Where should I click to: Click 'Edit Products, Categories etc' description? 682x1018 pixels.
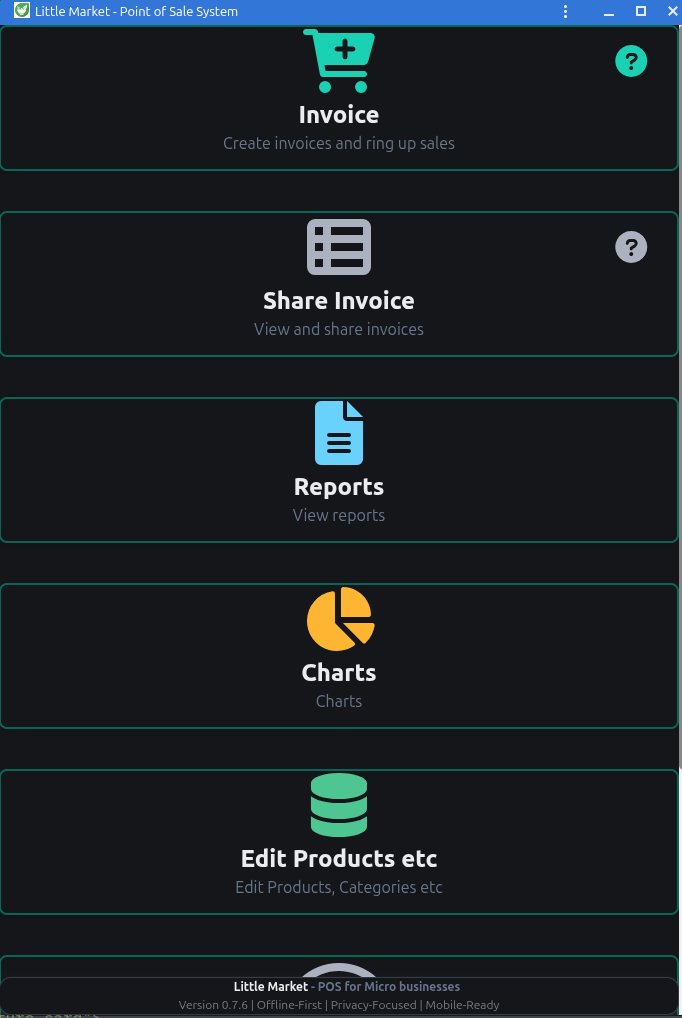pyautogui.click(x=338, y=887)
